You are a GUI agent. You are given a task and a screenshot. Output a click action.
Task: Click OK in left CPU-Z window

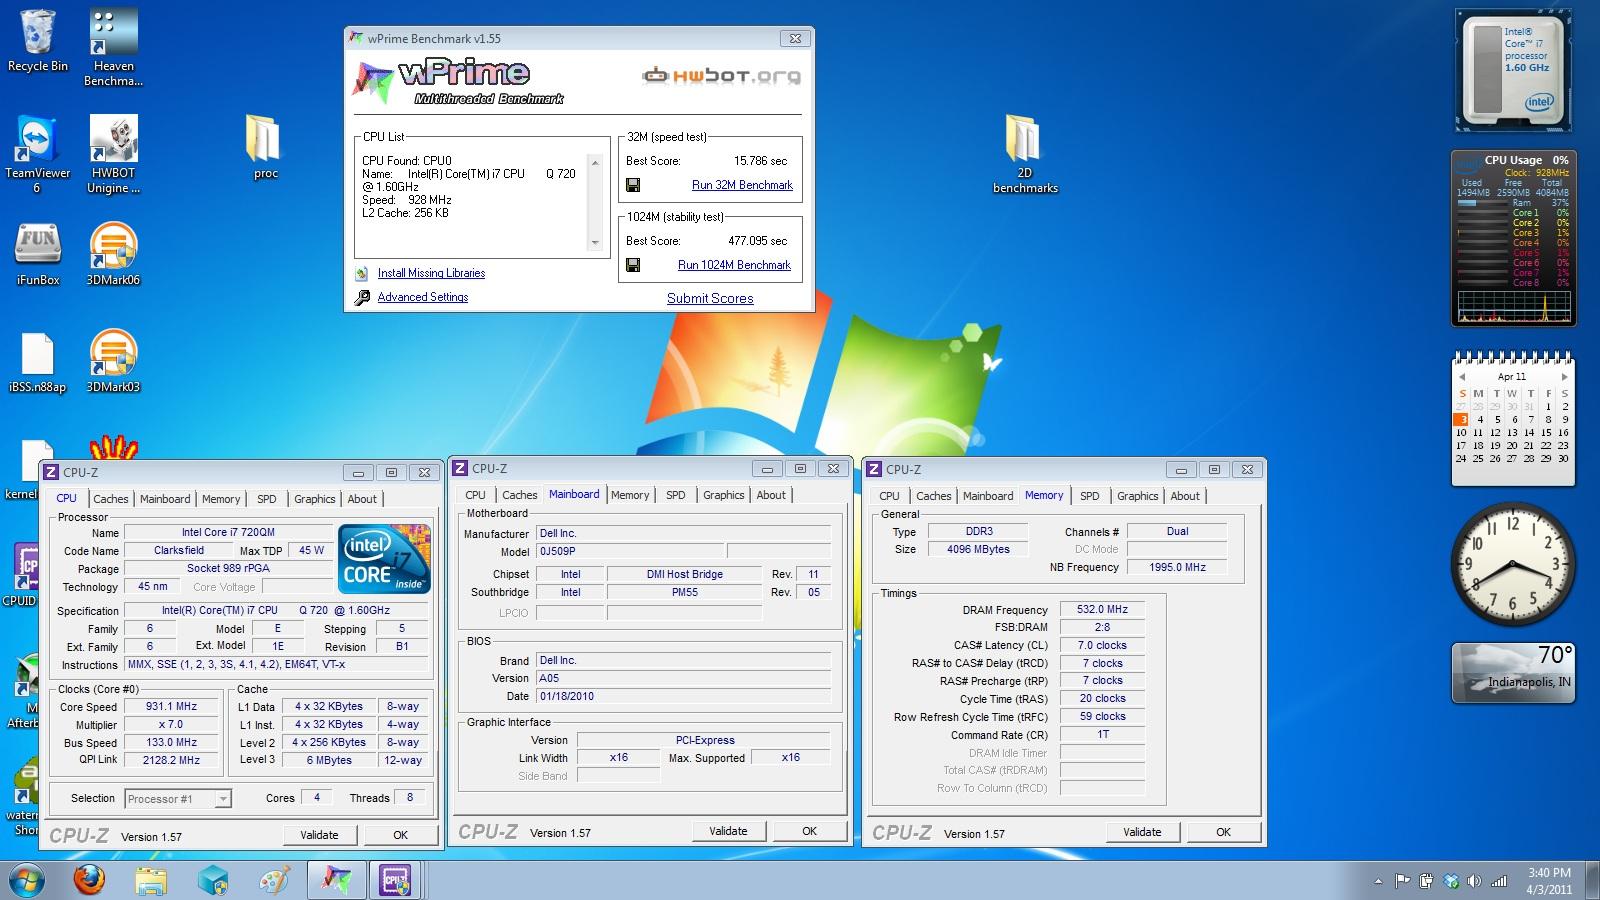[400, 835]
